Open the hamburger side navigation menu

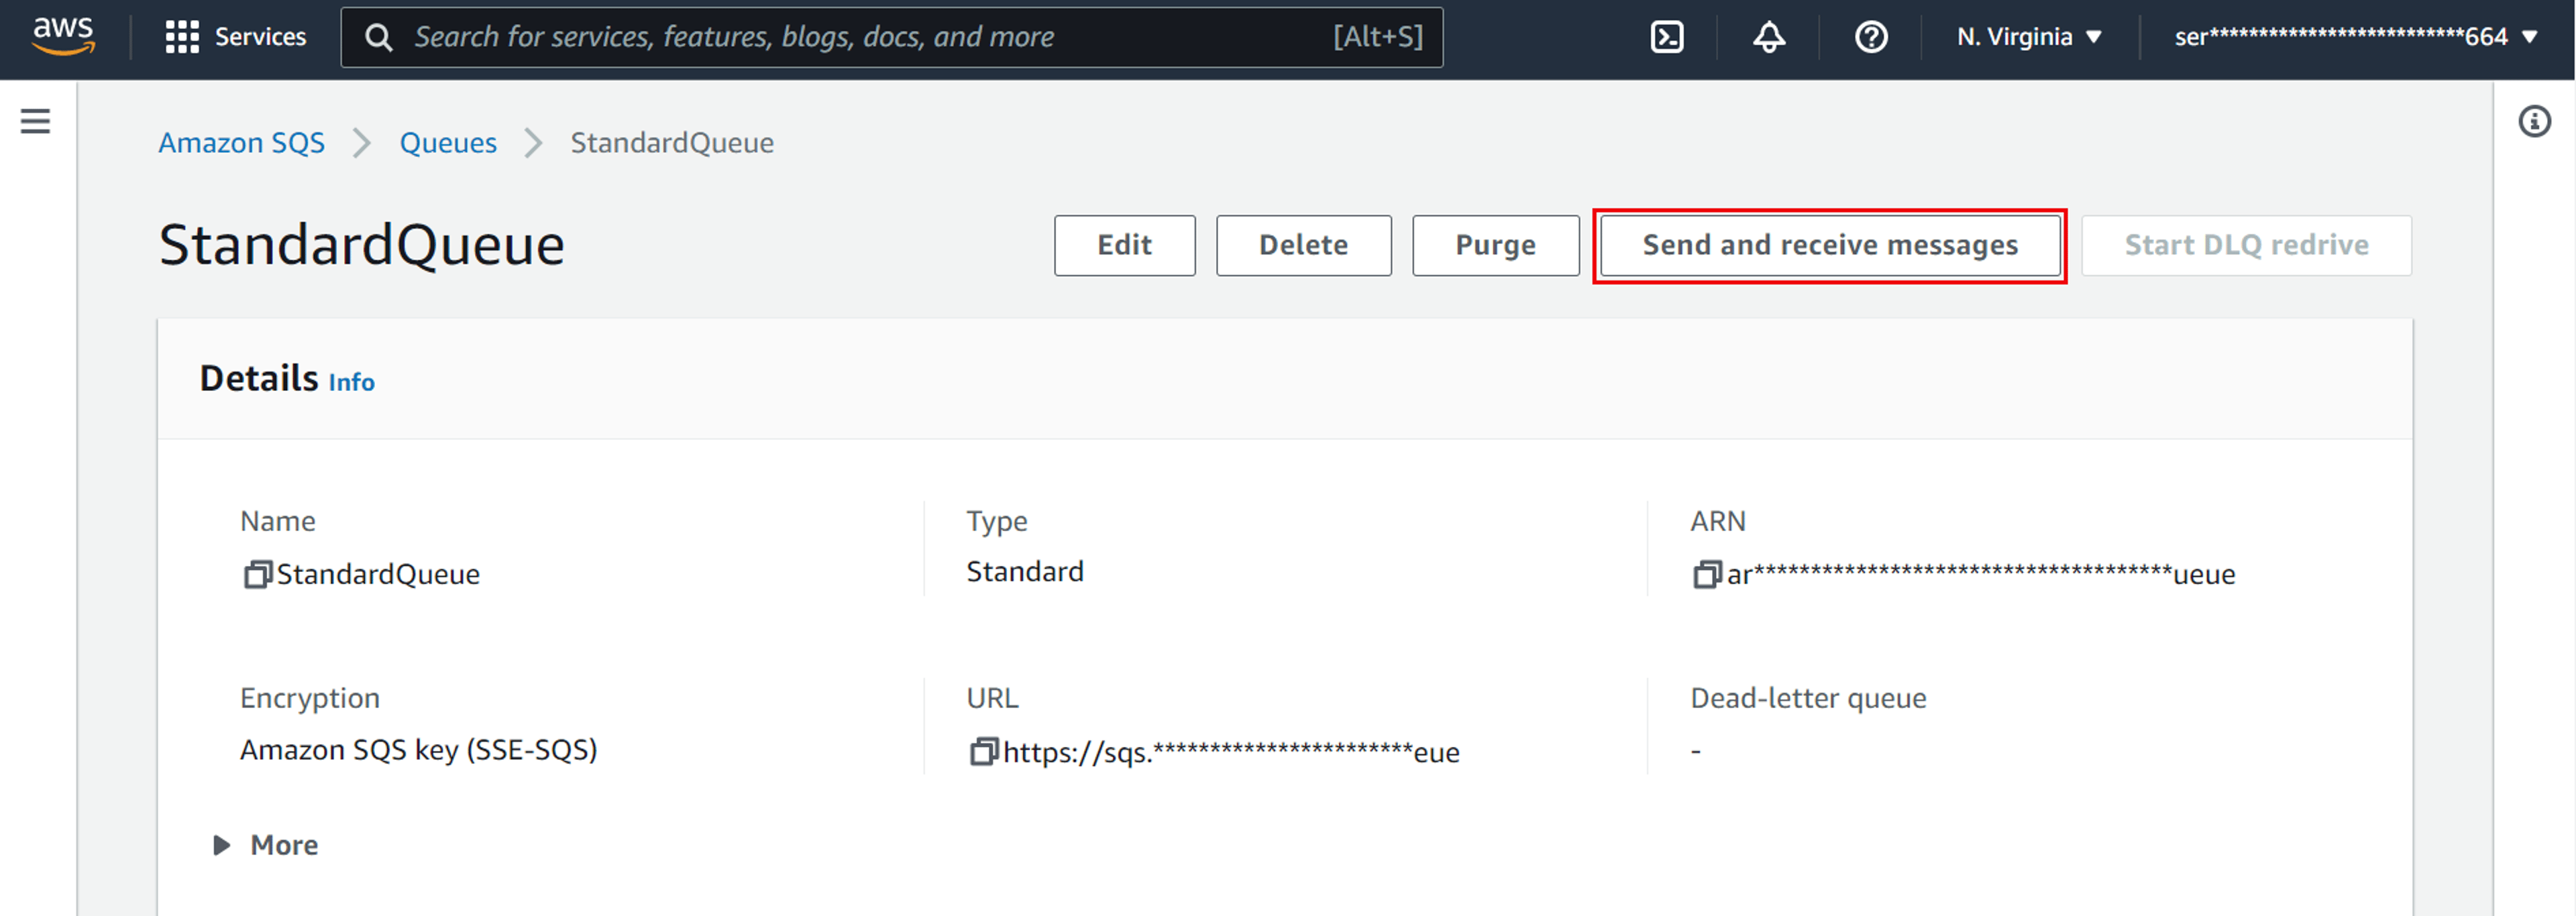point(36,121)
